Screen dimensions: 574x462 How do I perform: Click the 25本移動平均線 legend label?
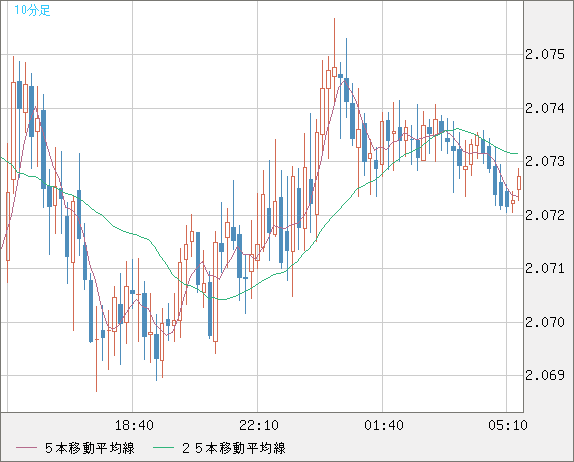click(234, 448)
